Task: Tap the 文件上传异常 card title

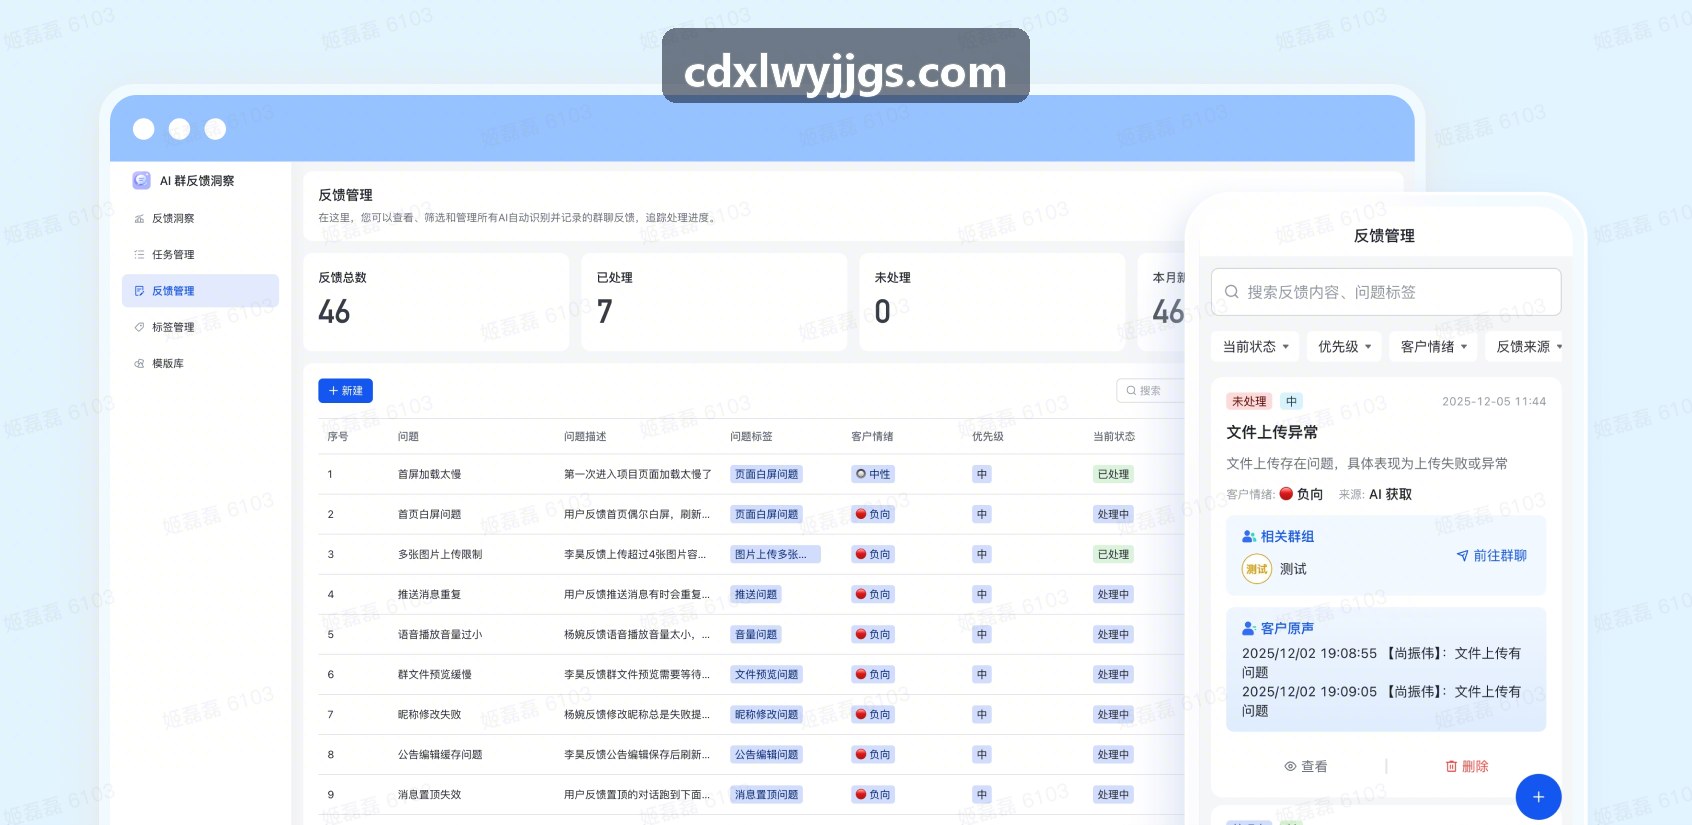Action: point(1272,432)
